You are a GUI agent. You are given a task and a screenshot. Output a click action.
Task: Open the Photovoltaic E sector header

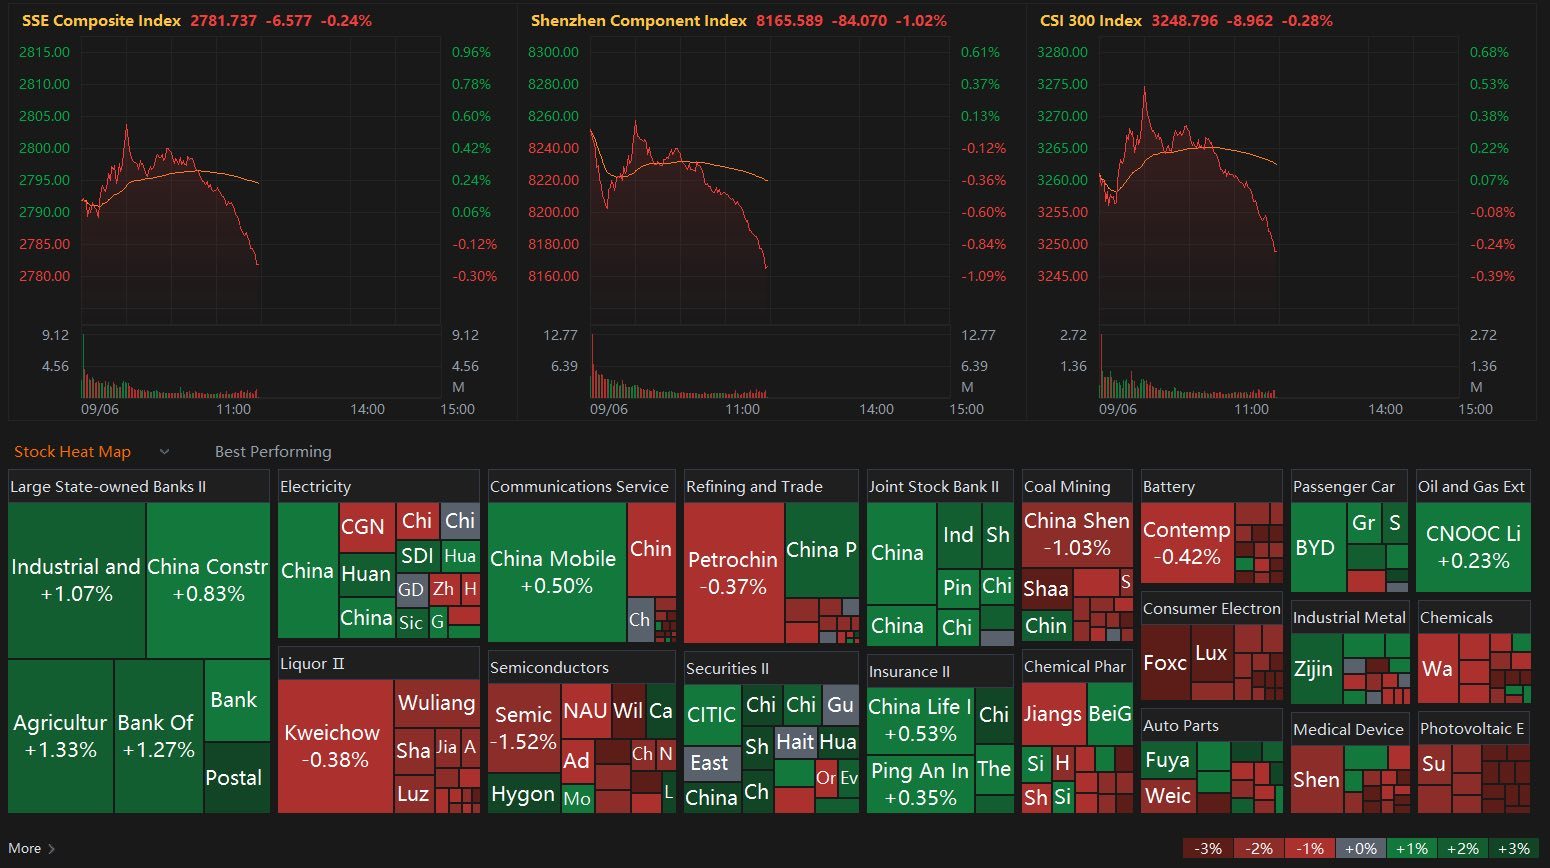pyautogui.click(x=1472, y=729)
